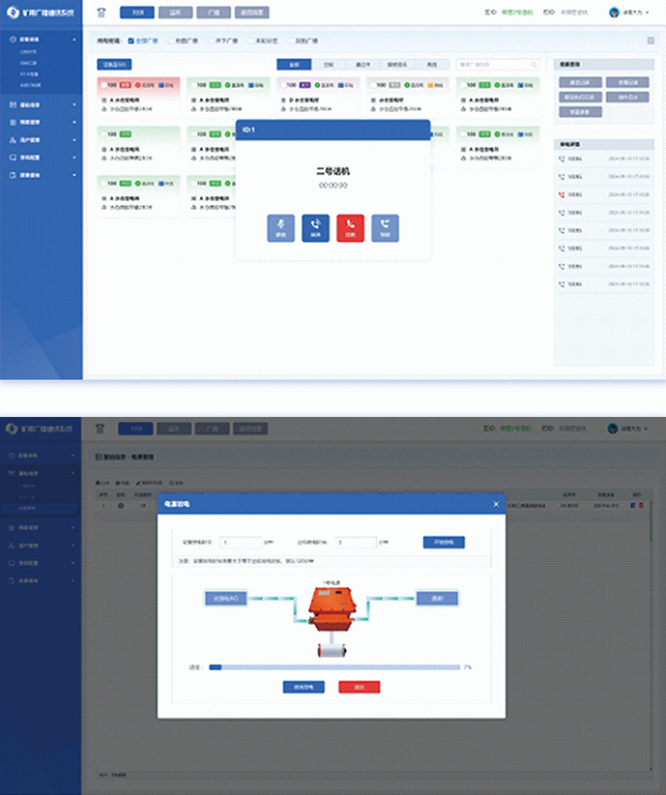Open the user avatar dropdown in the undimmed header

(x=628, y=13)
